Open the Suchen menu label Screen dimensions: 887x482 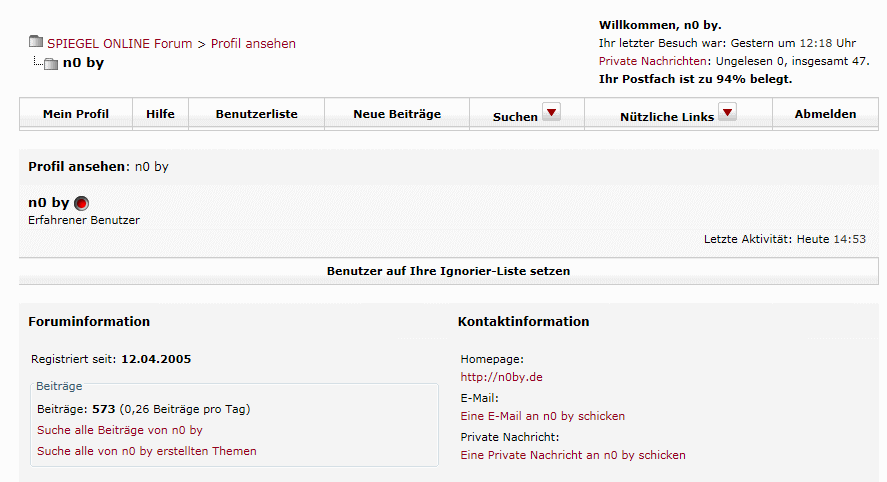click(x=515, y=117)
